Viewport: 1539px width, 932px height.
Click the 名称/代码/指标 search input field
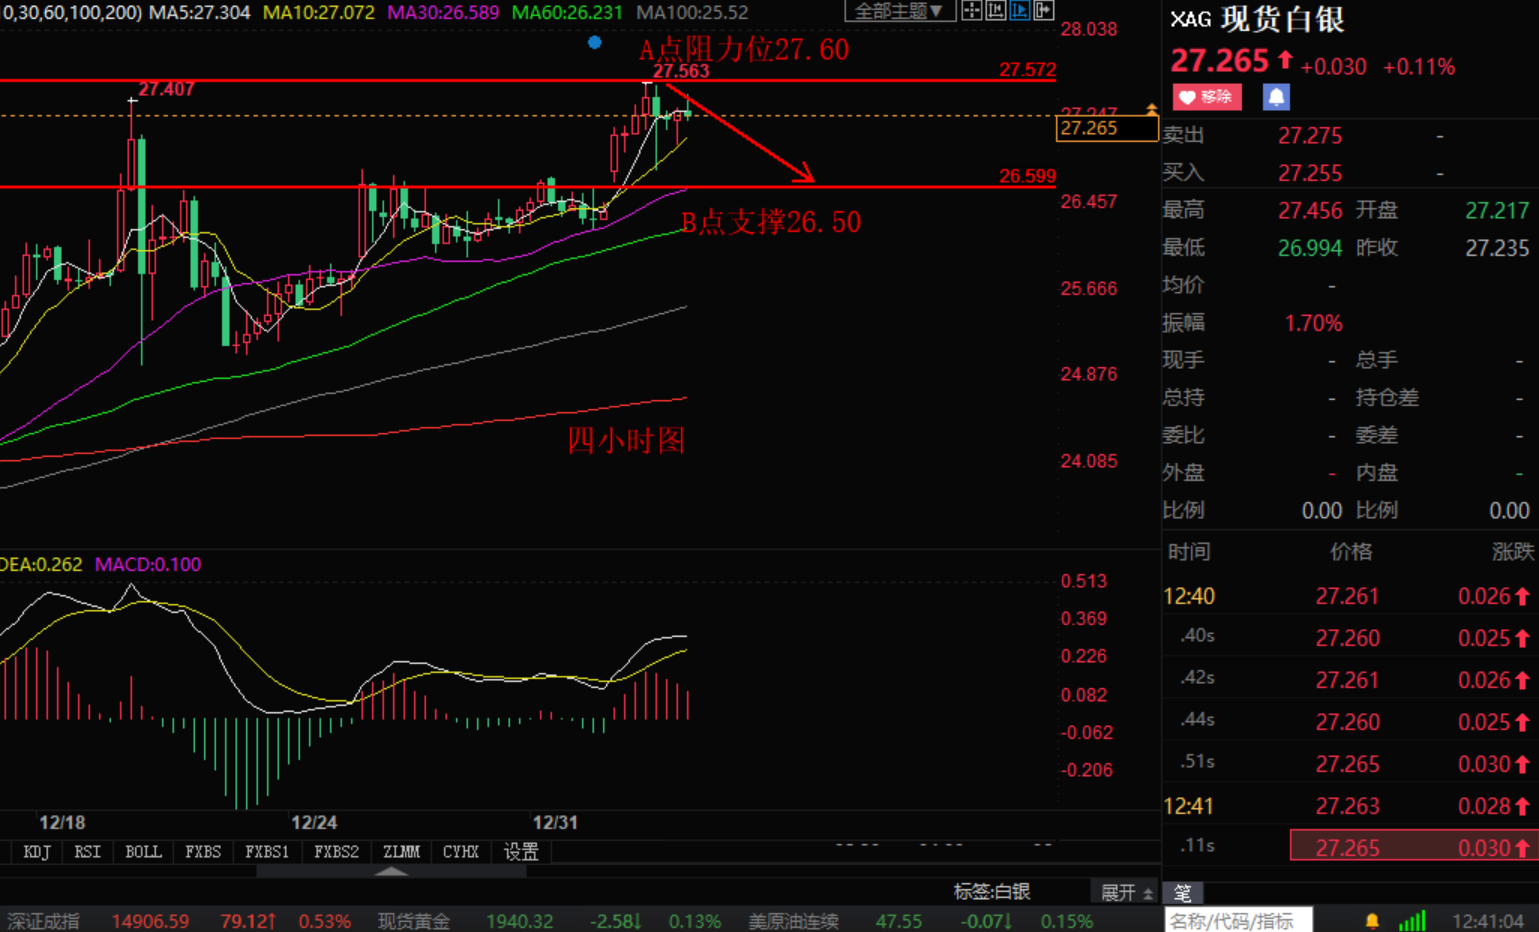1240,919
